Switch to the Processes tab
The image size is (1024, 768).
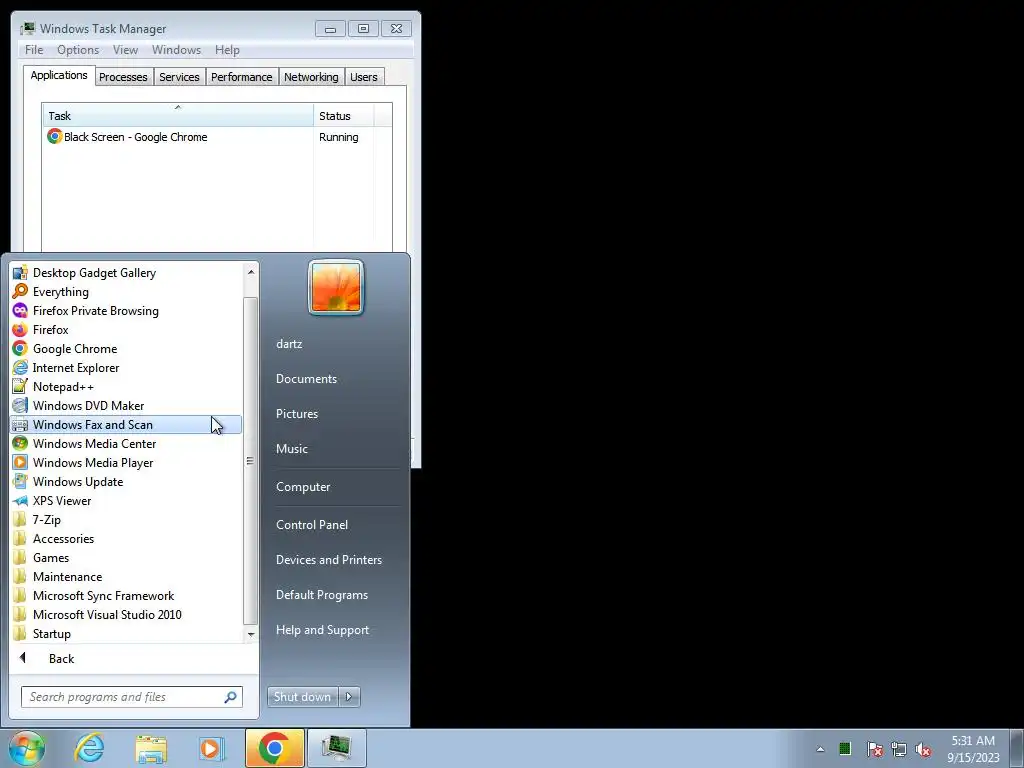[x=123, y=77]
